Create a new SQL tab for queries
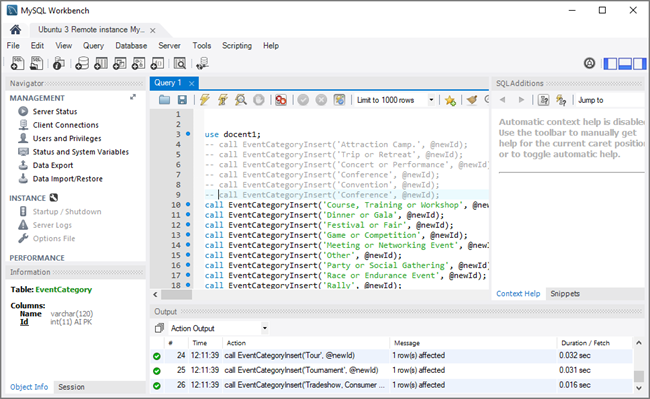 (17, 63)
